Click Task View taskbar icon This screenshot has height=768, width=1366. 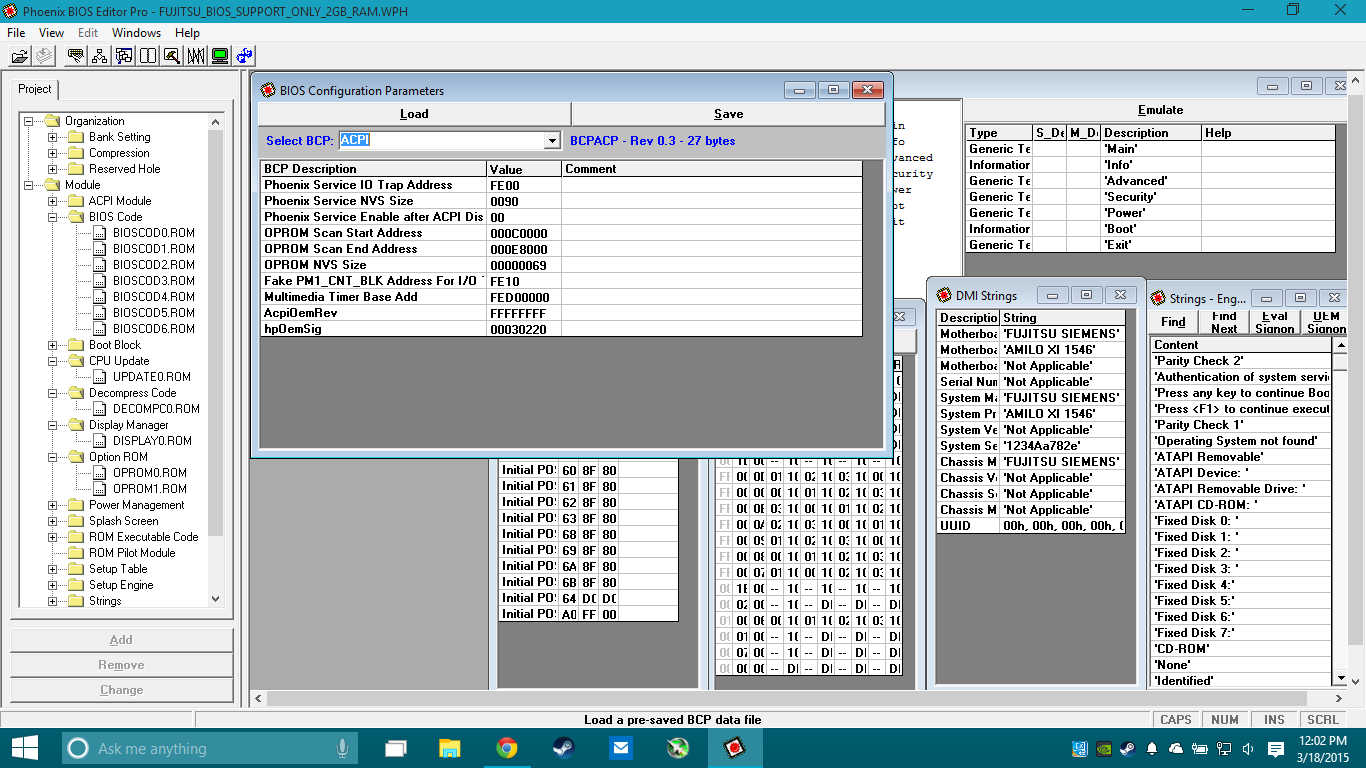(x=397, y=747)
